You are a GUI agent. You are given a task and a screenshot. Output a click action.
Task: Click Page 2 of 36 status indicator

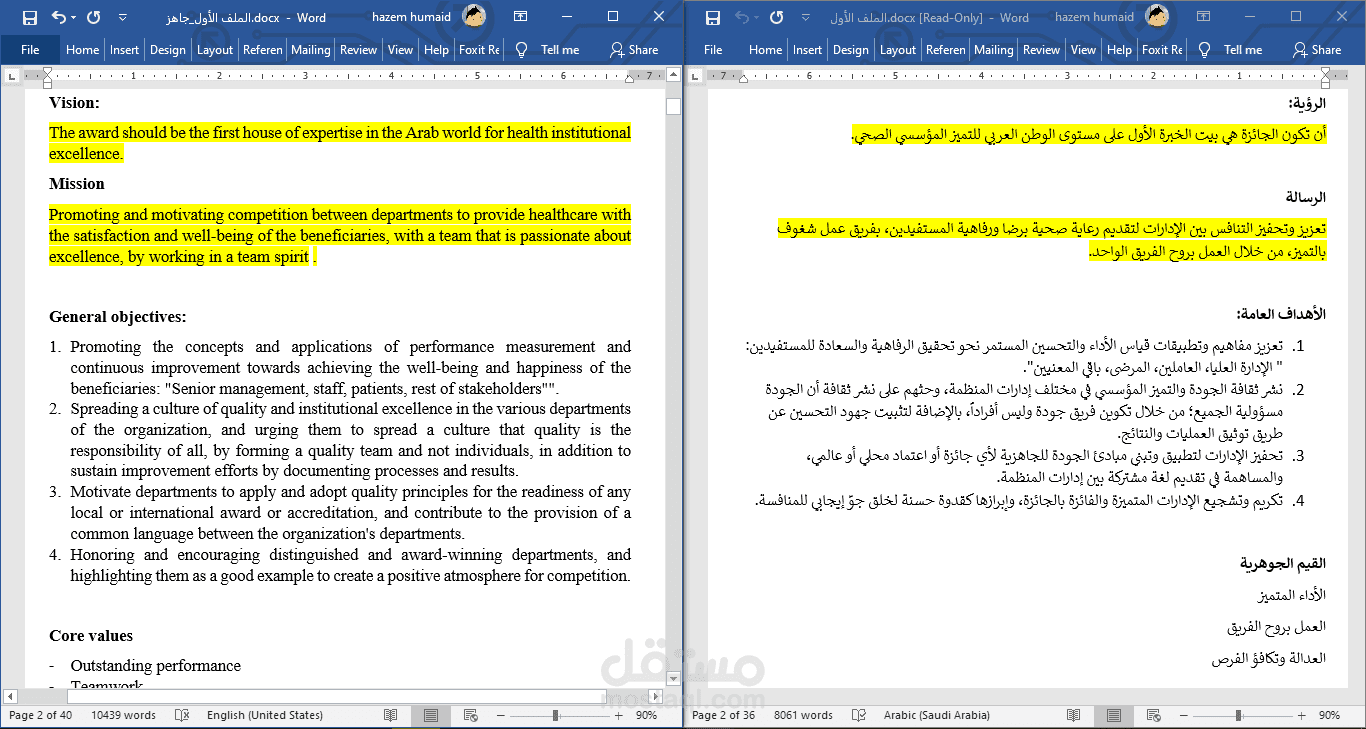click(x=723, y=715)
